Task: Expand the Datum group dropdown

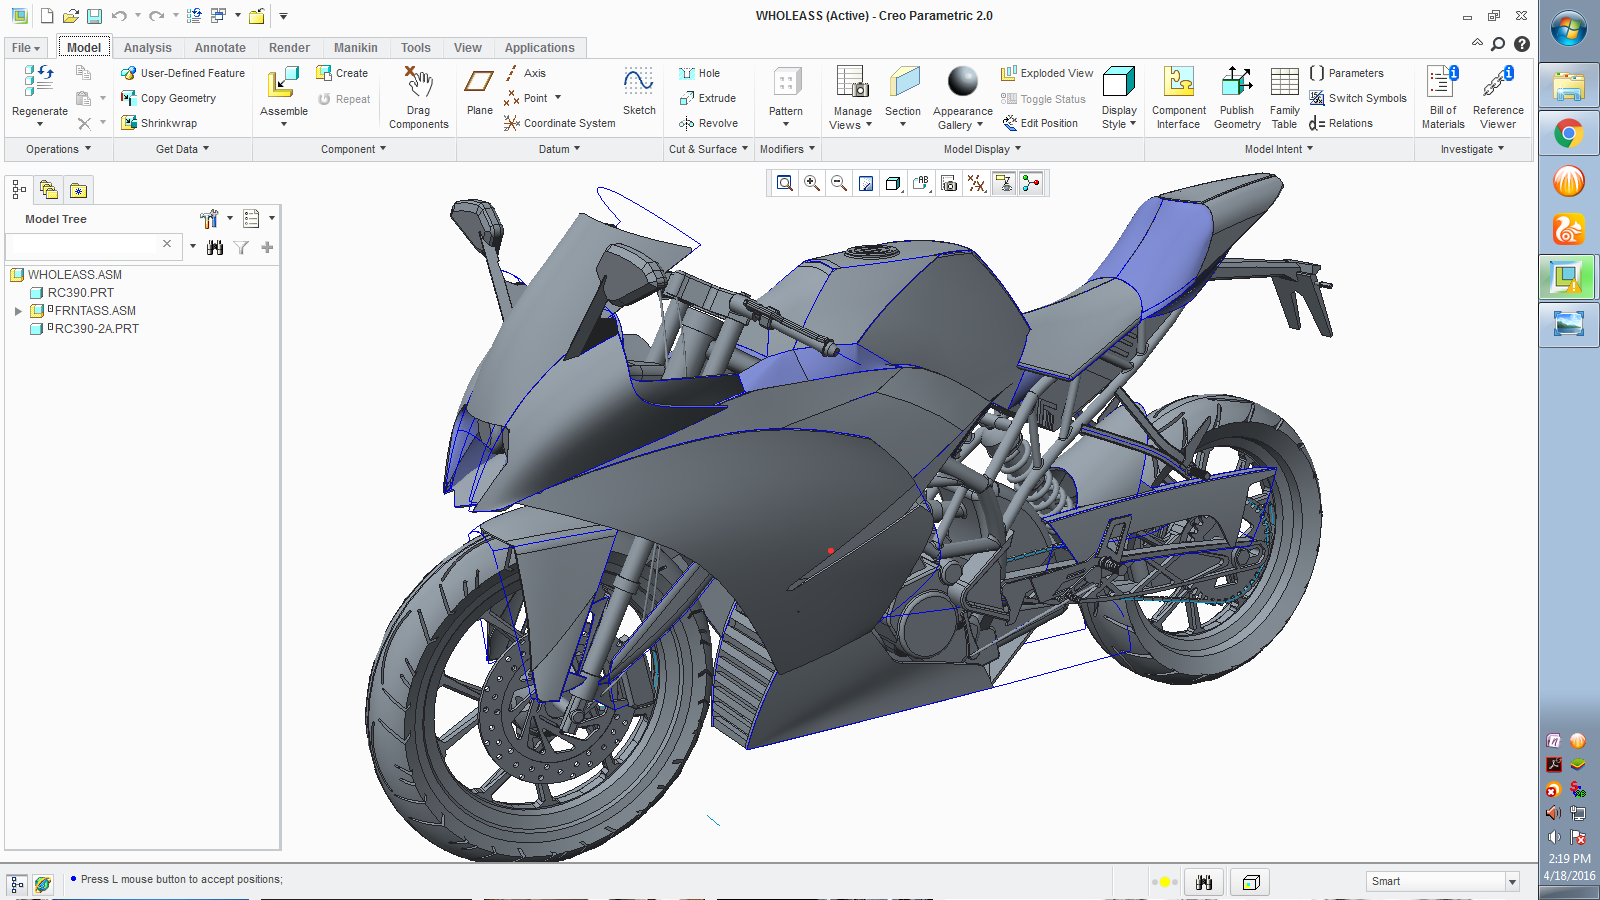Action: (559, 149)
